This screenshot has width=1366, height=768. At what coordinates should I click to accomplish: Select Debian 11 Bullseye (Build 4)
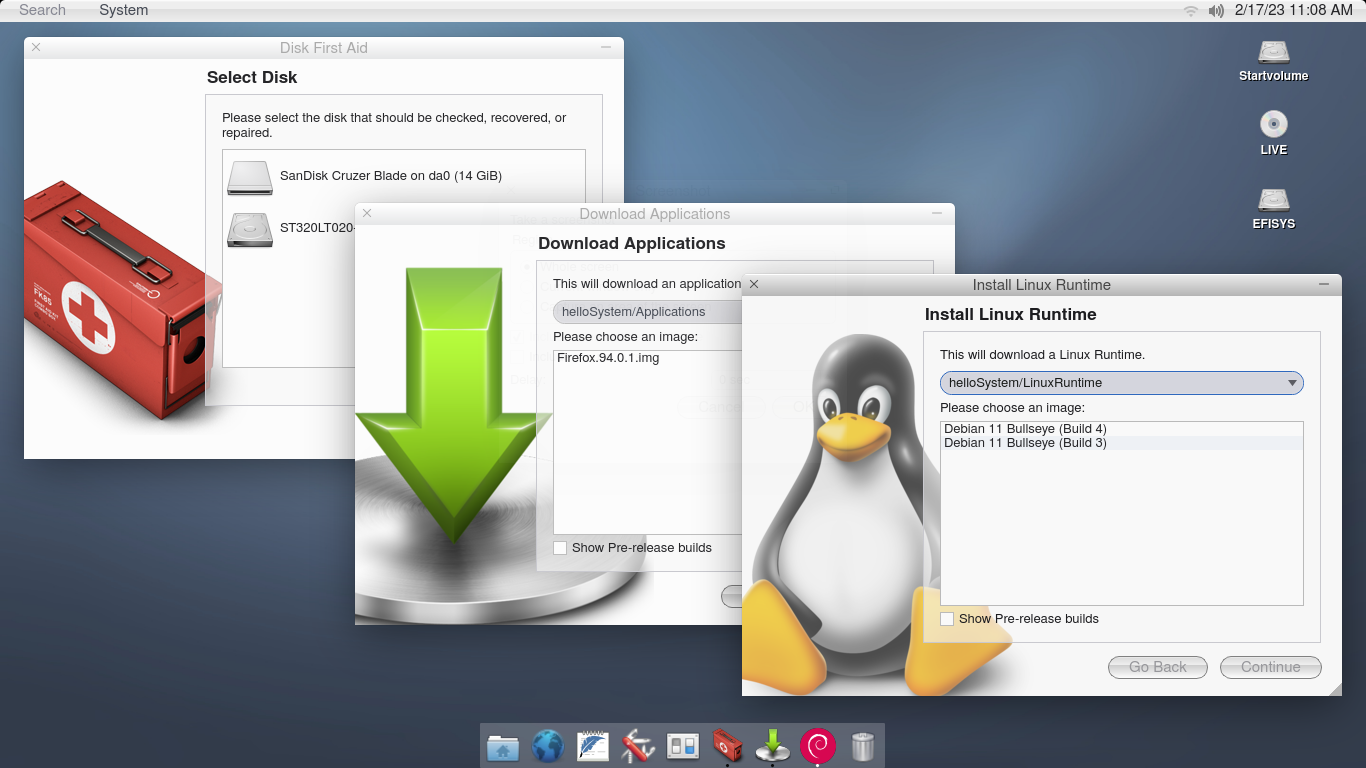point(1122,429)
